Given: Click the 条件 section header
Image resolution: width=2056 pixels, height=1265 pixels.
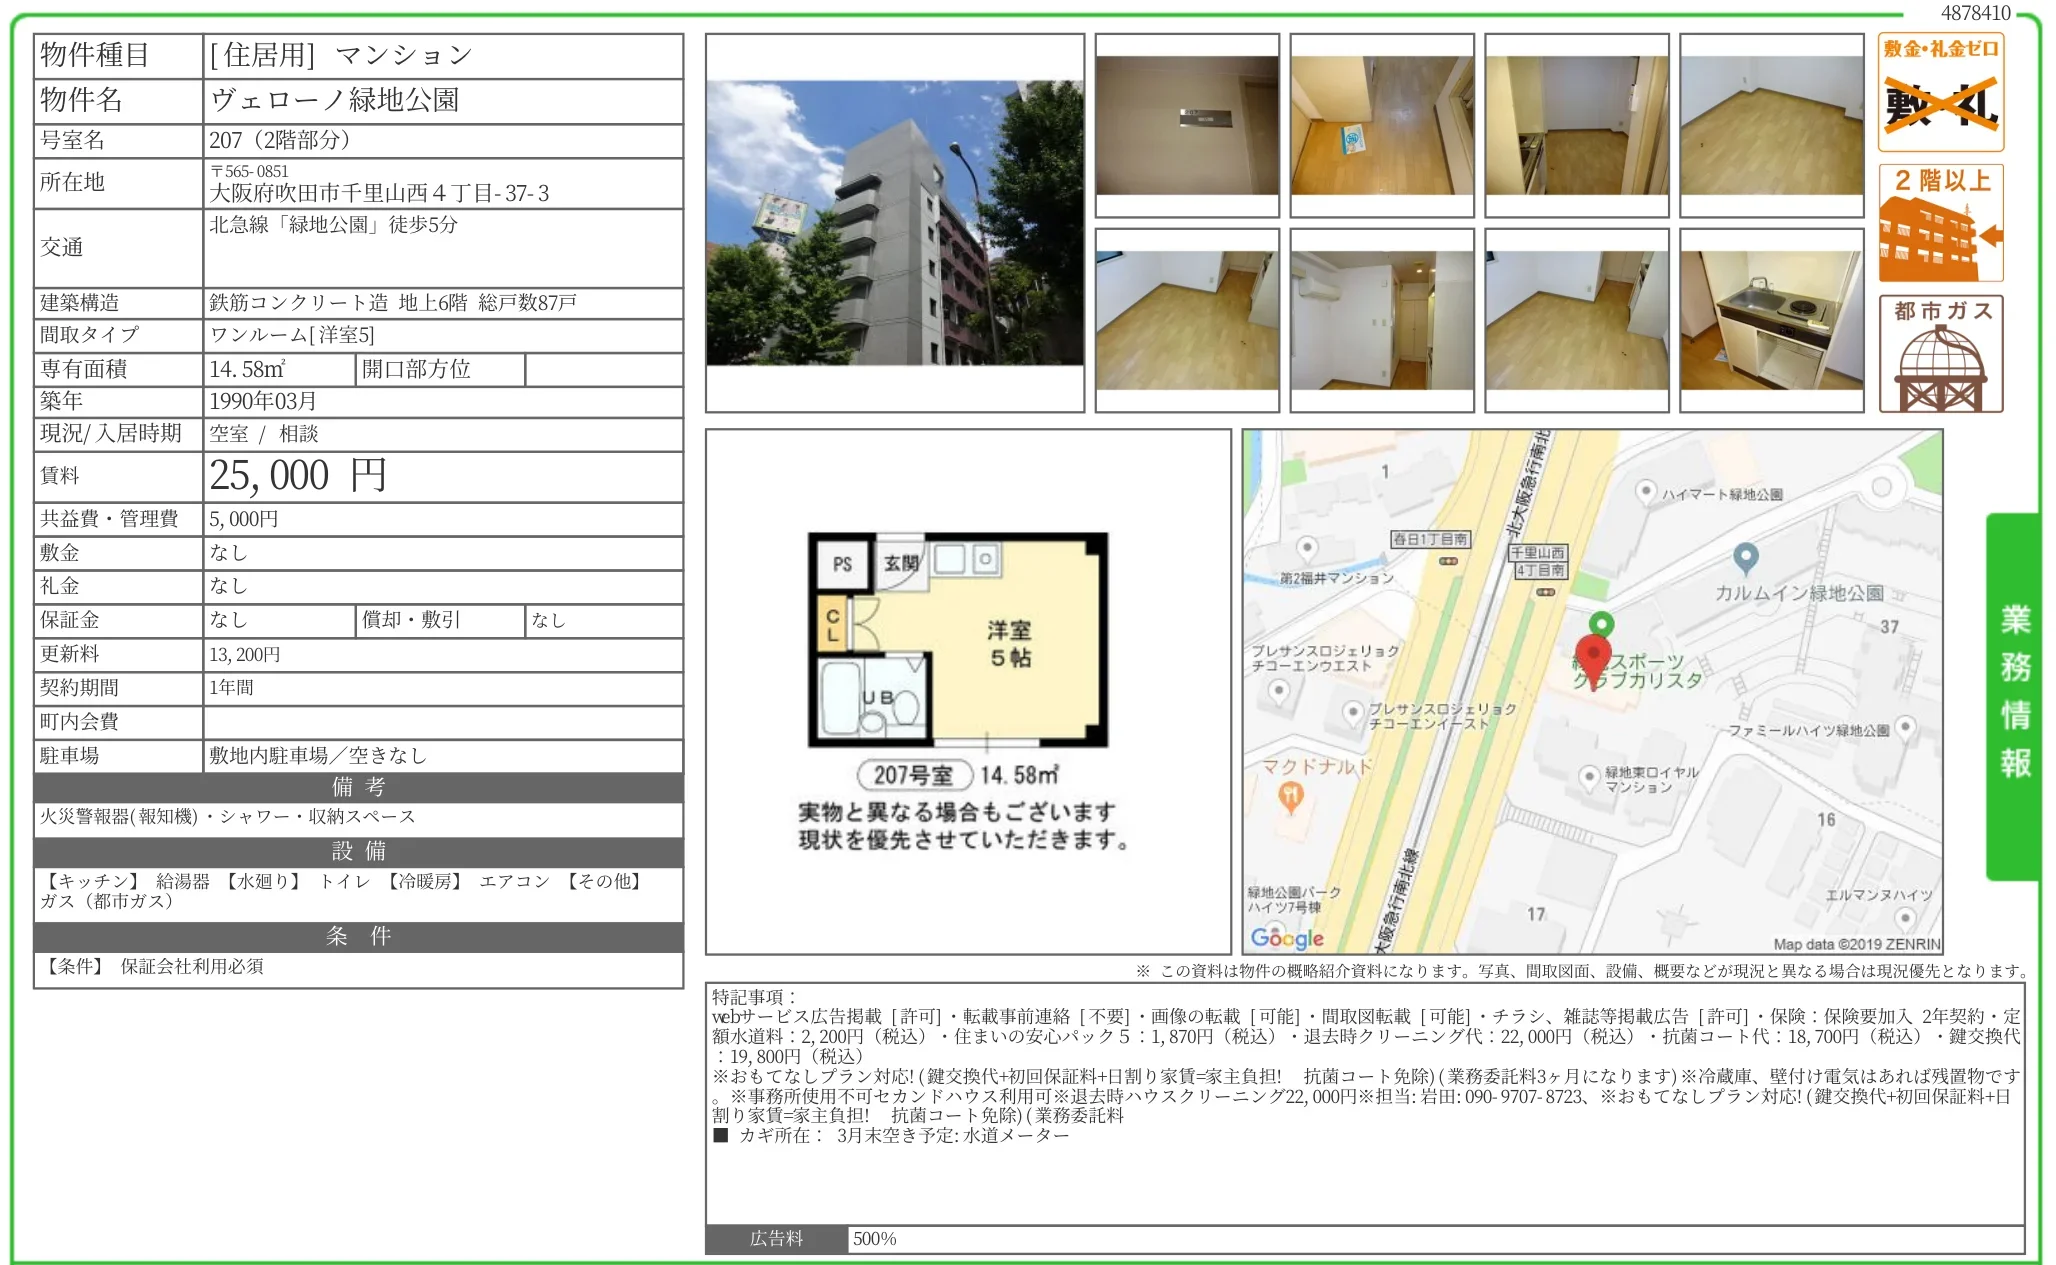Looking at the screenshot, I should coord(358,936).
